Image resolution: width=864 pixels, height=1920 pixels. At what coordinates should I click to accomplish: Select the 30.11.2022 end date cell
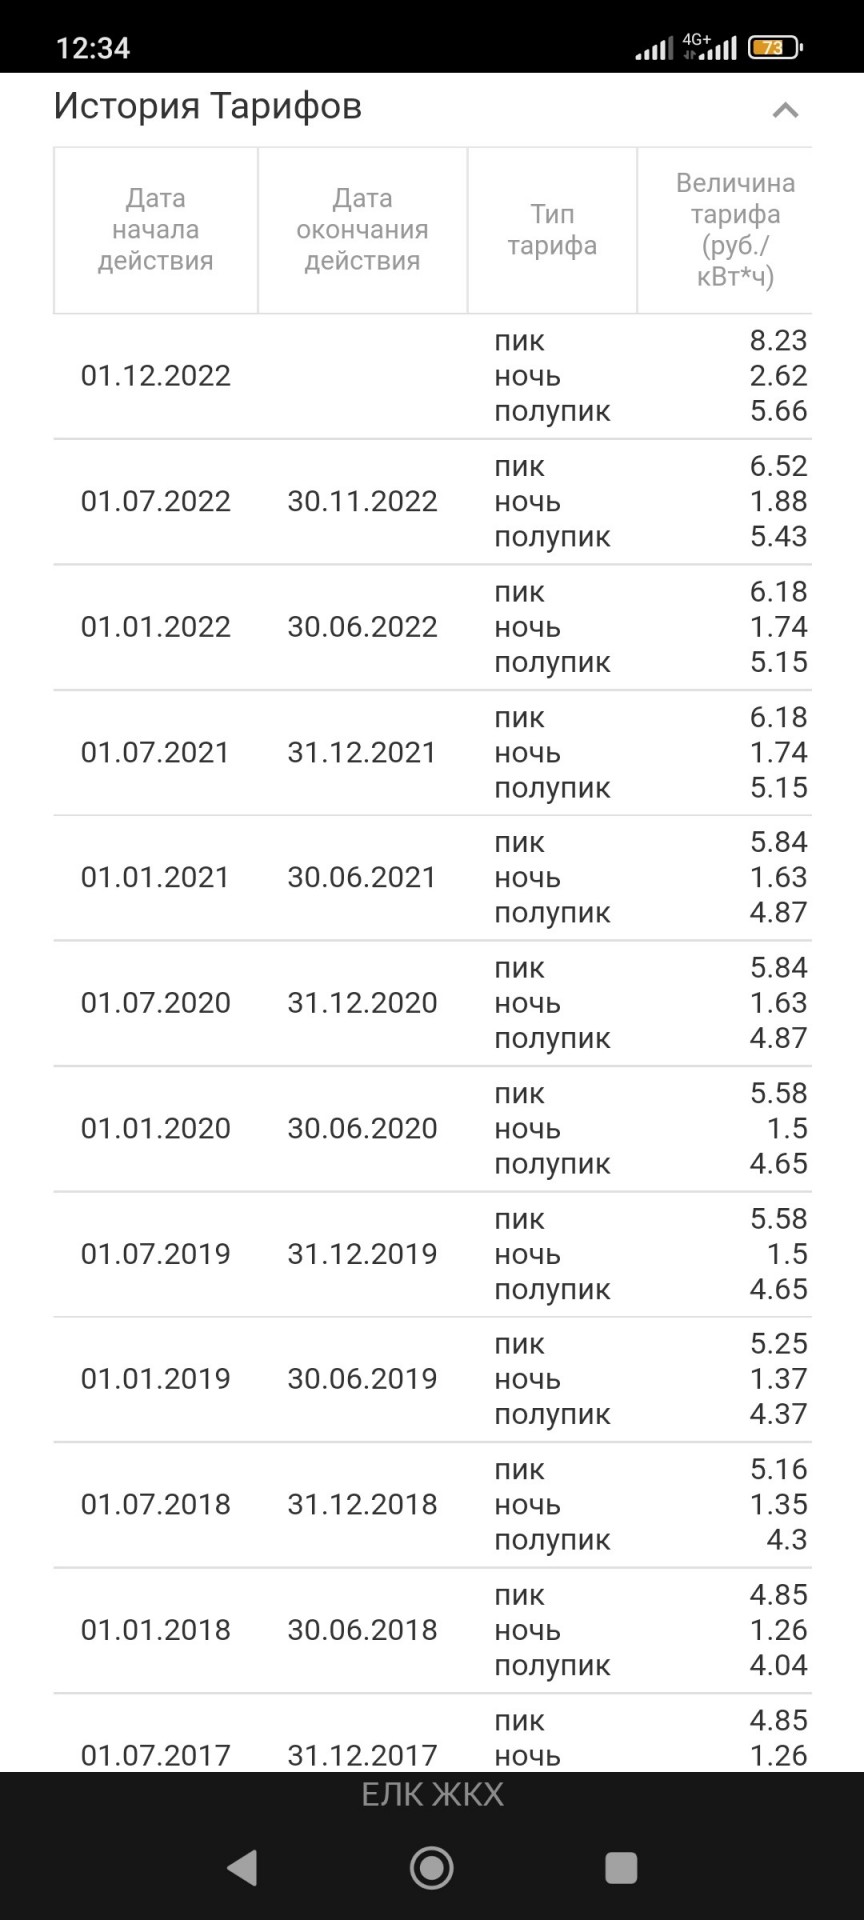(x=362, y=501)
